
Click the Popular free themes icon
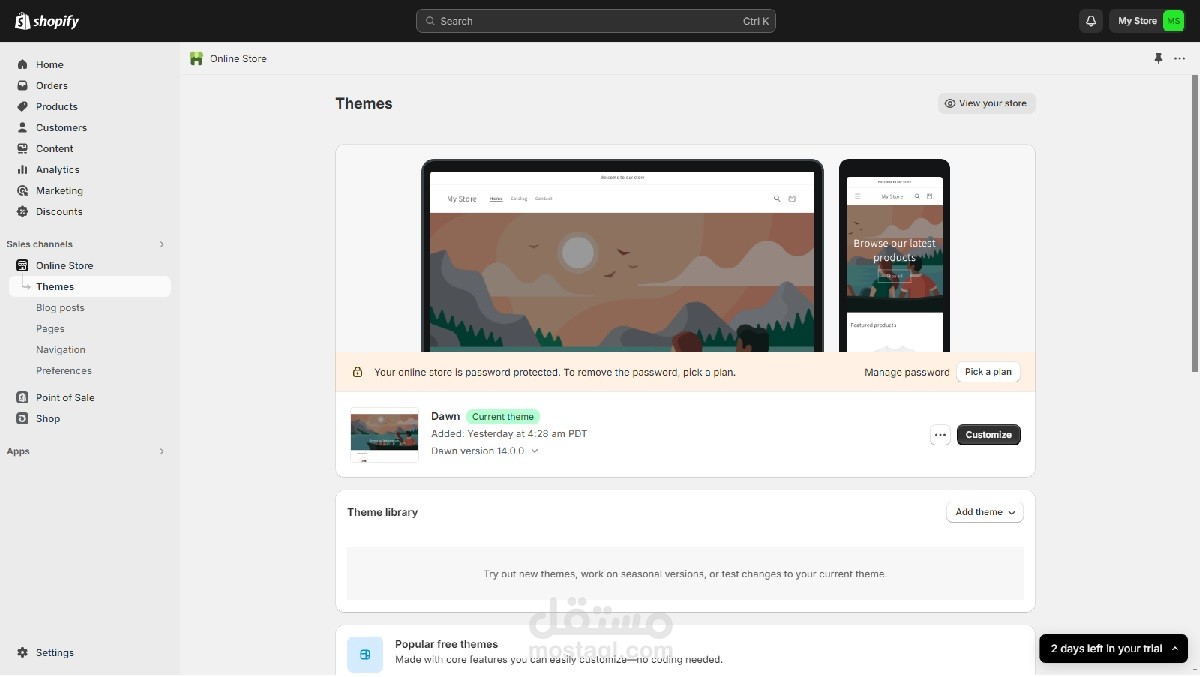(x=365, y=654)
